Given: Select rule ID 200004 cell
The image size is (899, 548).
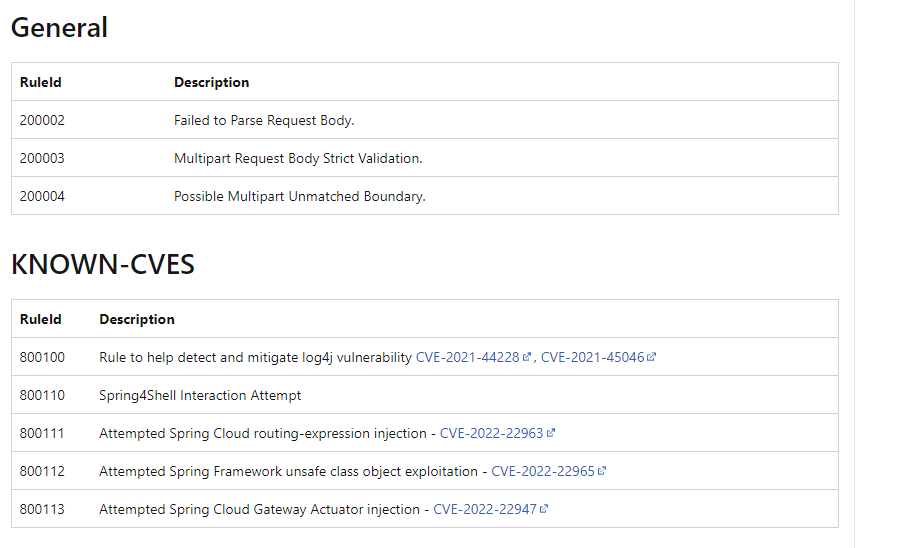Looking at the screenshot, I should tap(42, 197).
